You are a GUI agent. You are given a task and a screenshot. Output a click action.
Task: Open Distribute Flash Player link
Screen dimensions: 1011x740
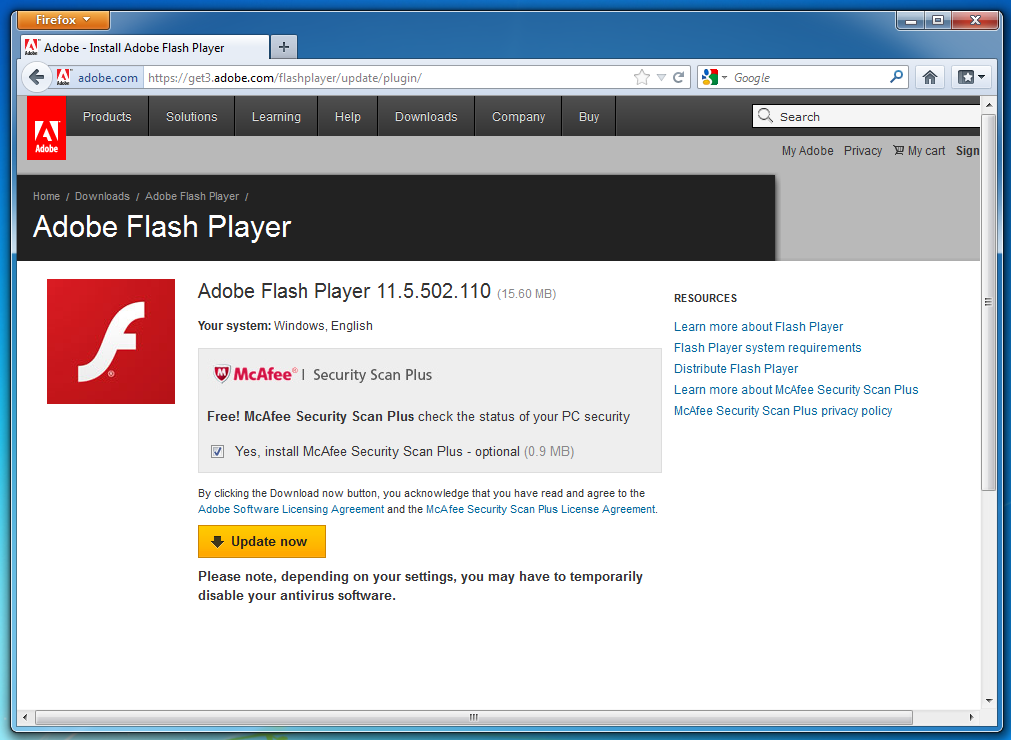736,369
